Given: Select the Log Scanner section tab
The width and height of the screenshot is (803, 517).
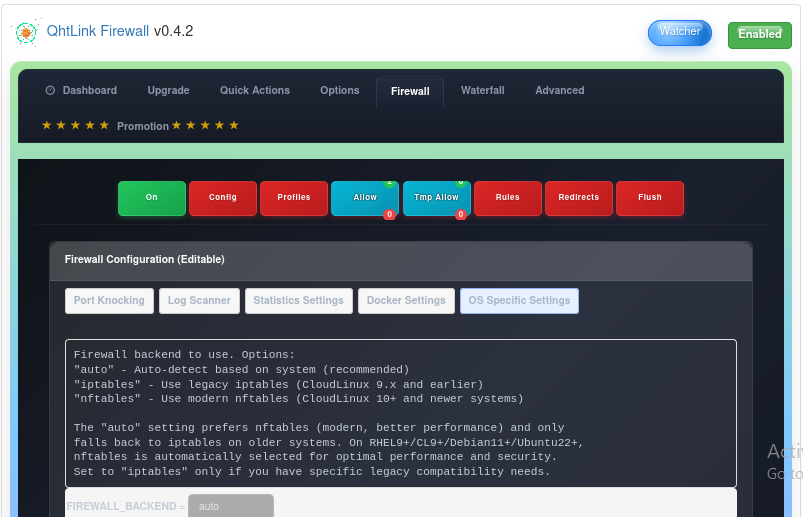Looking at the screenshot, I should tap(199, 301).
